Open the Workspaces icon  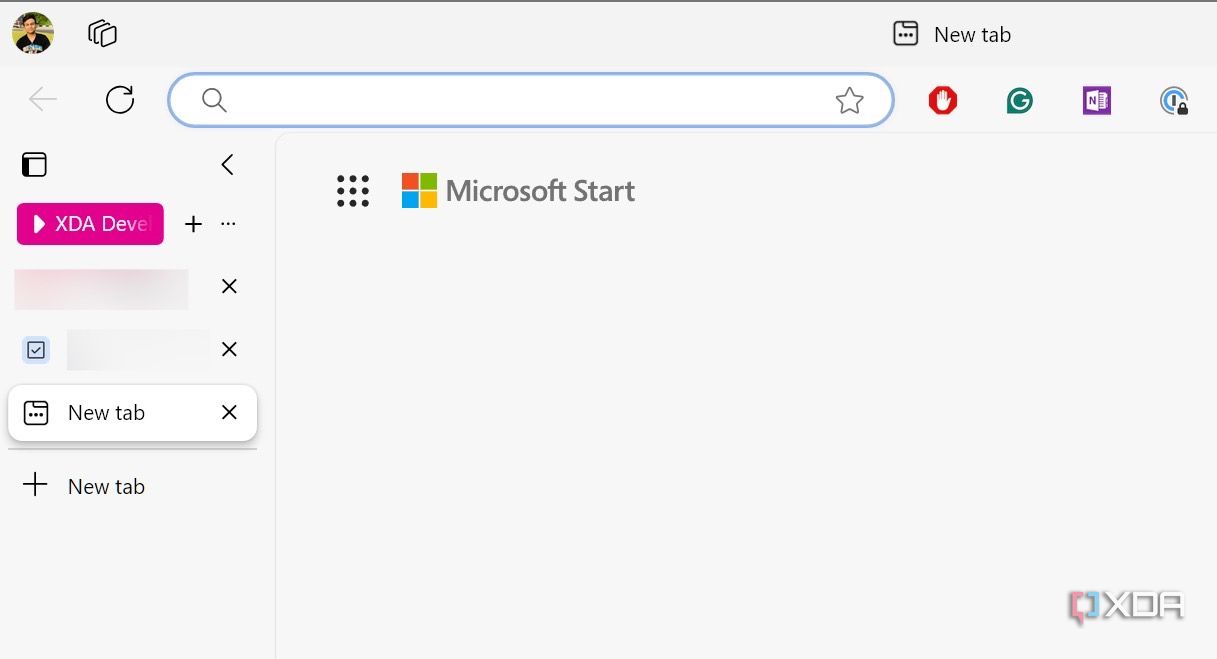coord(102,33)
